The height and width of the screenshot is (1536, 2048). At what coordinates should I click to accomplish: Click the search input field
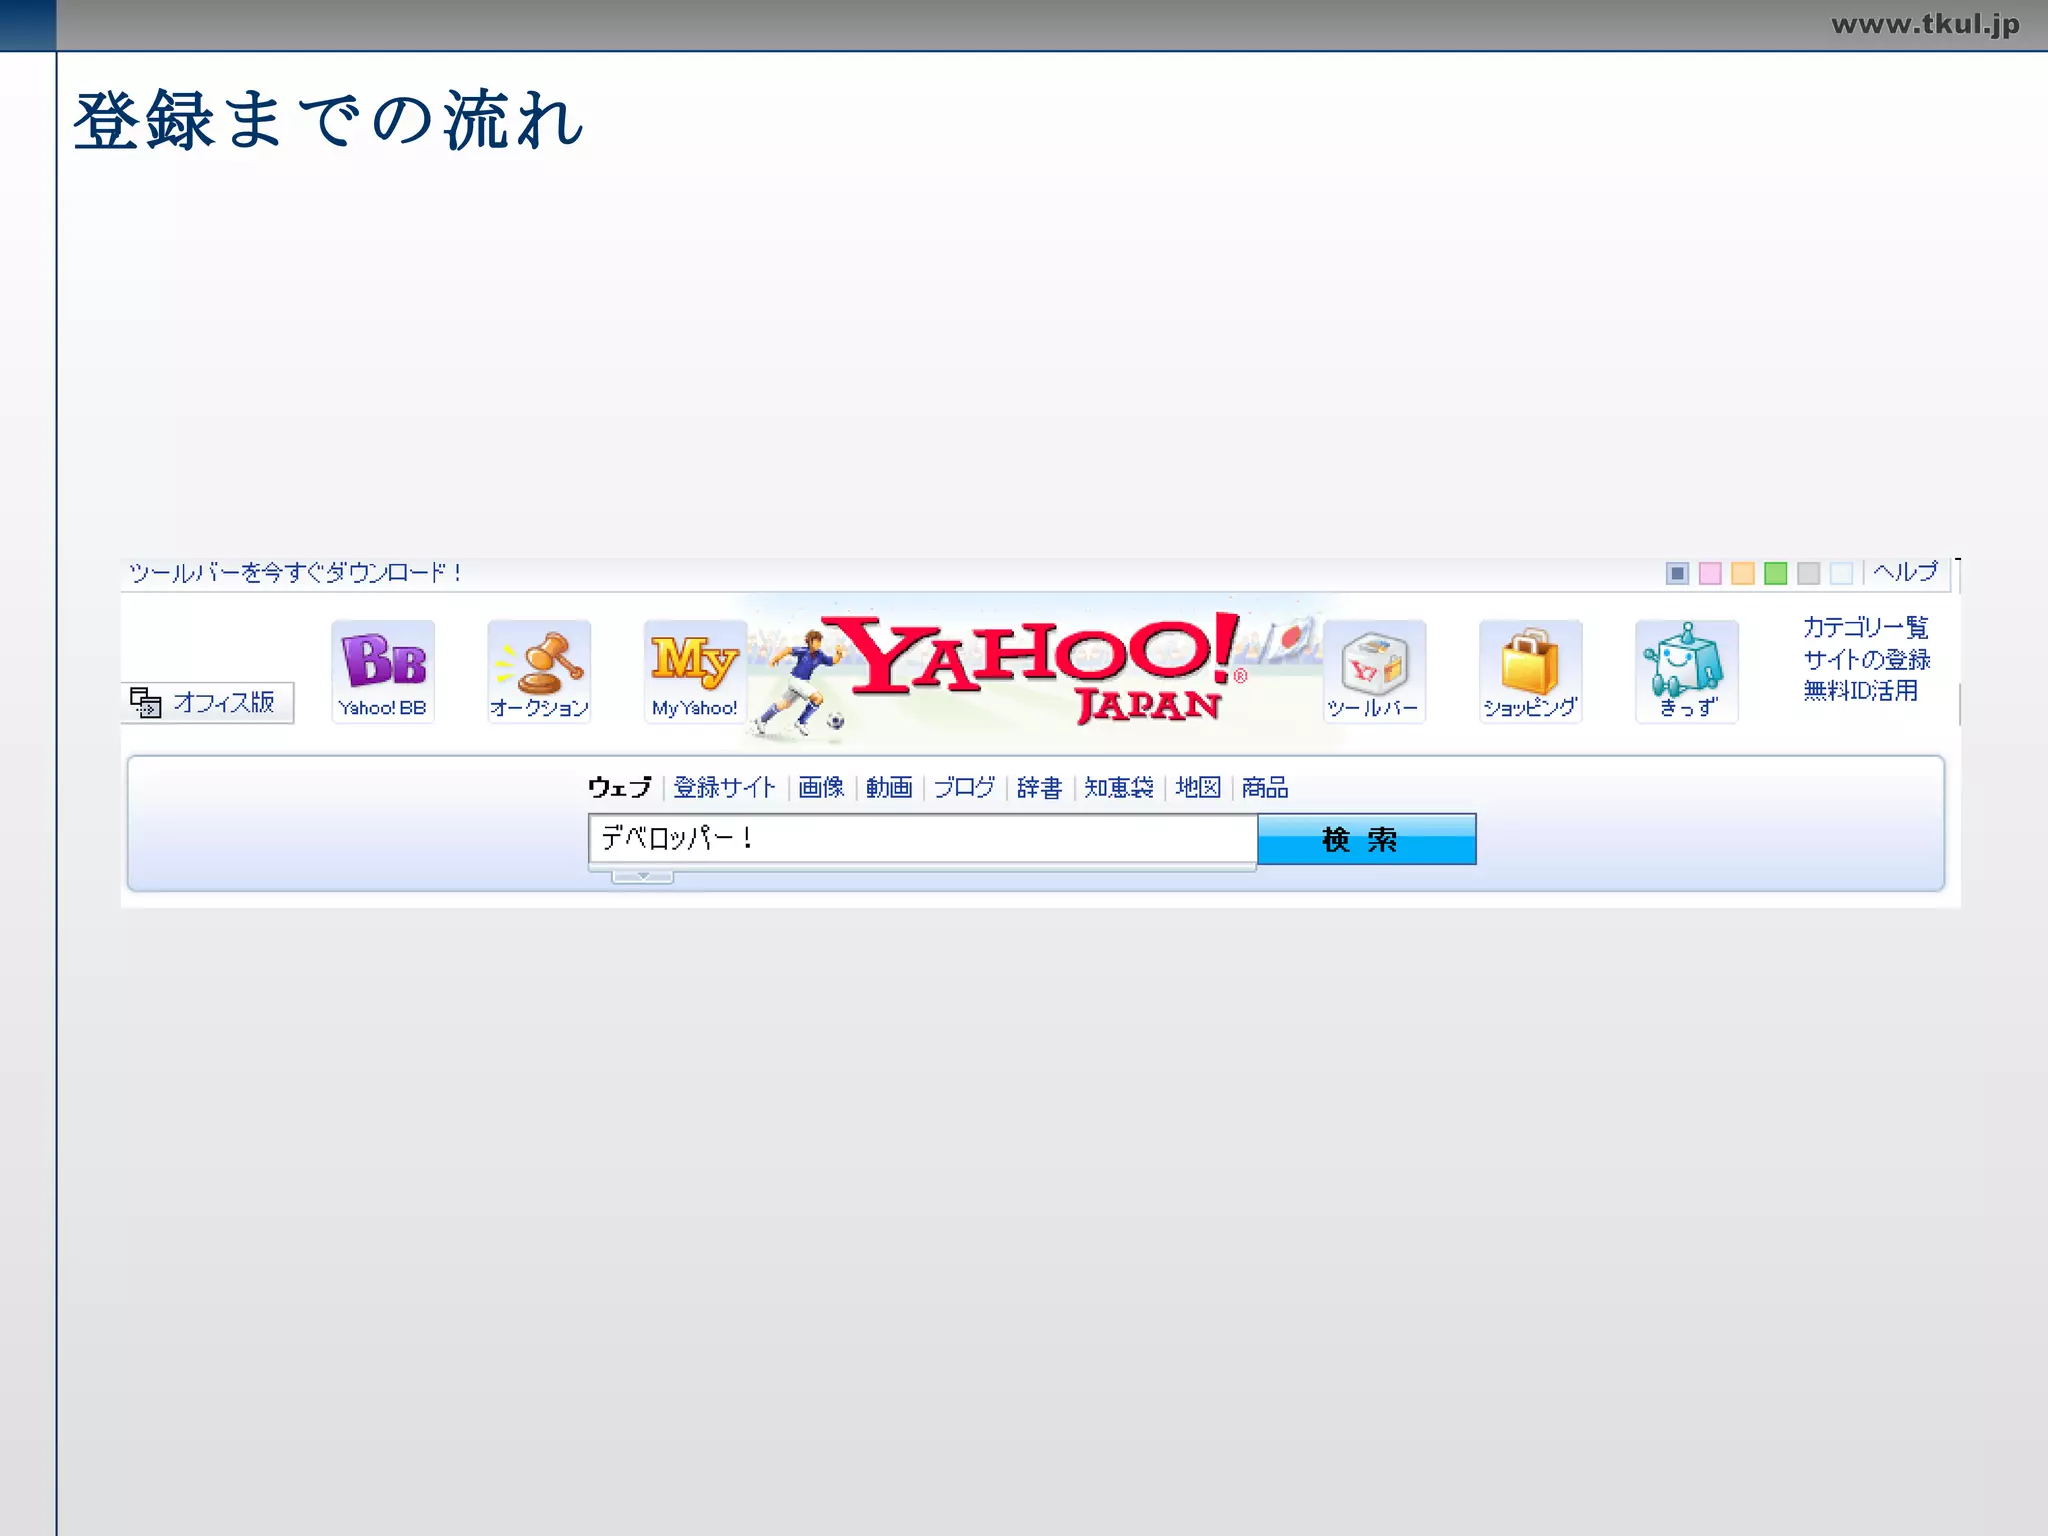coord(922,838)
